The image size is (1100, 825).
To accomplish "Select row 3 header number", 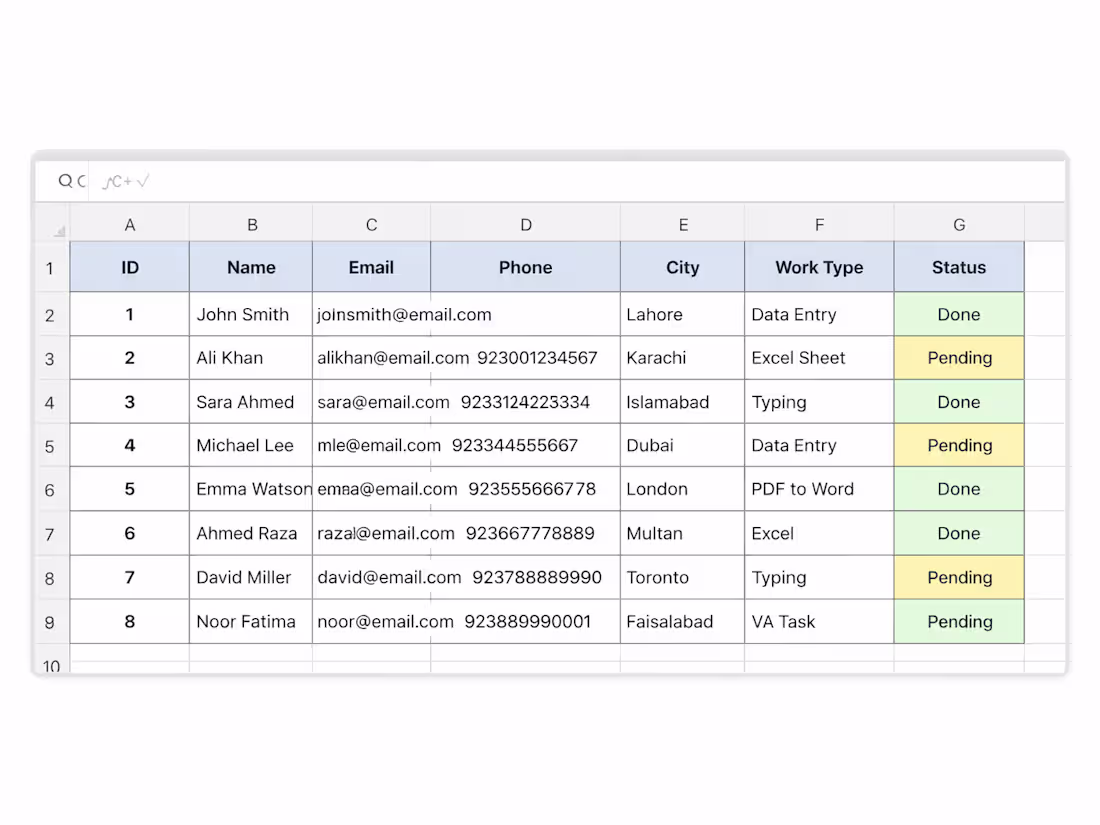I will click(x=50, y=358).
